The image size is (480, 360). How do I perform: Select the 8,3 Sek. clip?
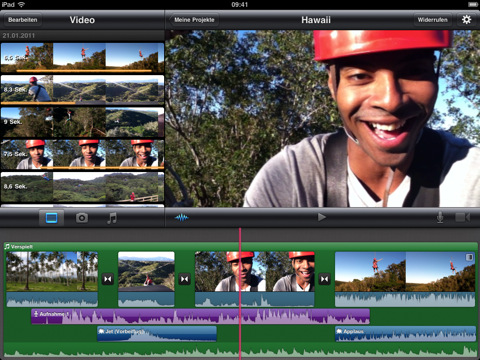pos(82,89)
